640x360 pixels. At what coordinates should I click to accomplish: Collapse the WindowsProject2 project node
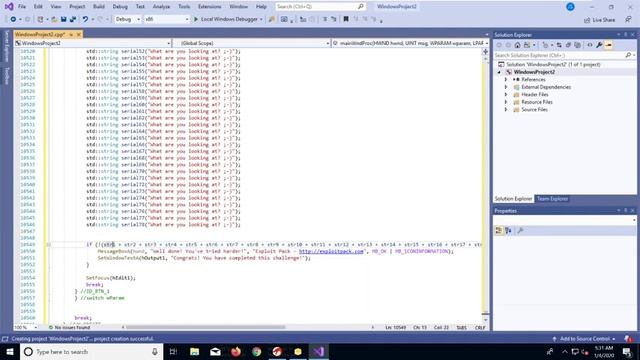tap(499, 72)
